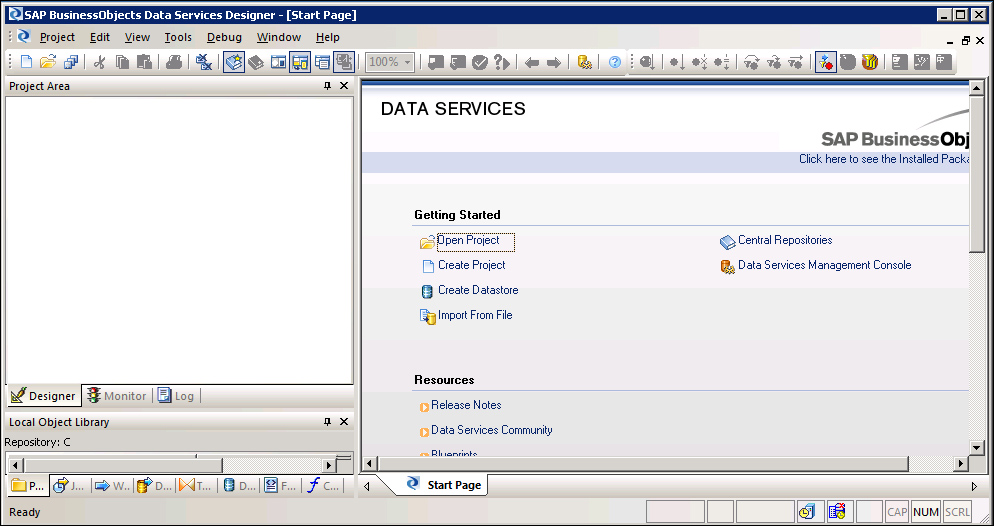
Task: Pin the Project Area panel
Action: (x=328, y=86)
